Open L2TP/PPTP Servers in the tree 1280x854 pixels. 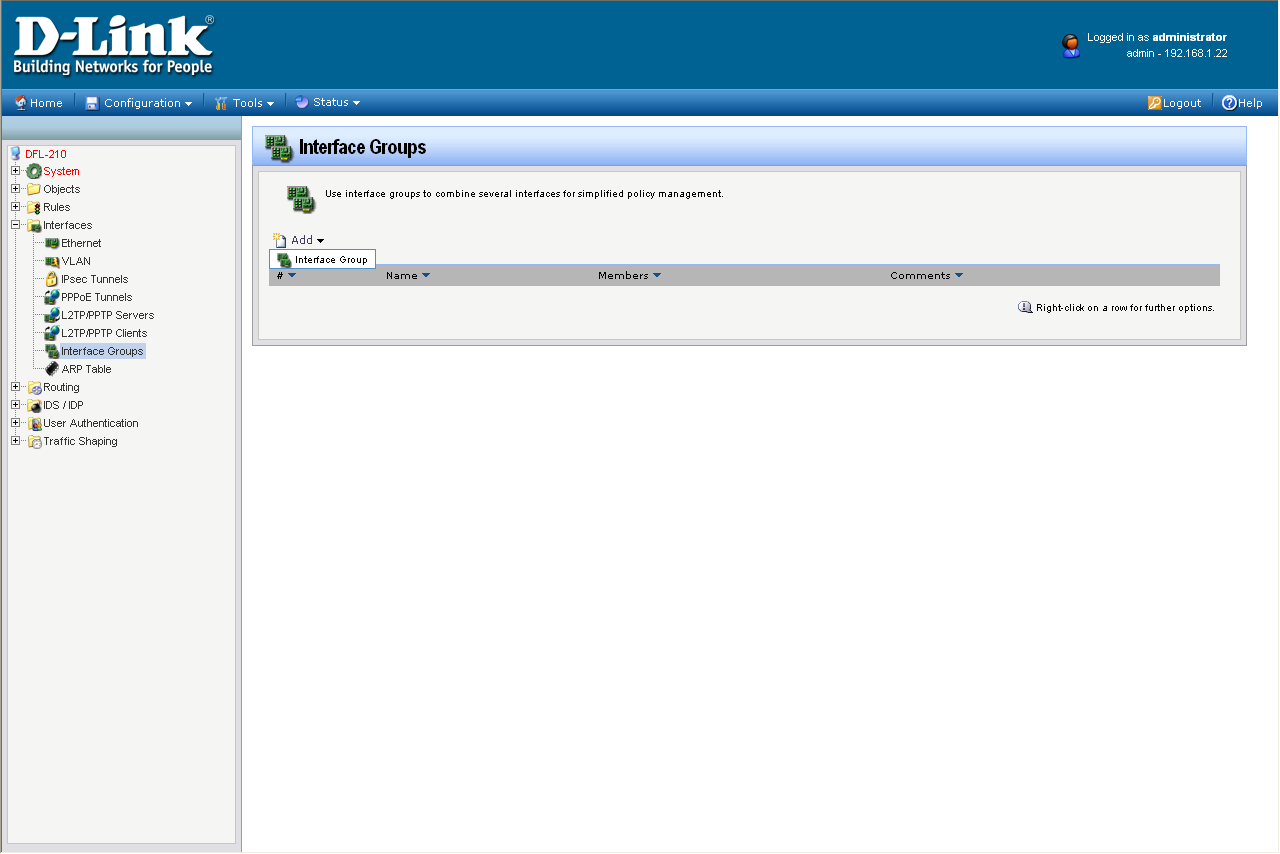[x=107, y=316]
